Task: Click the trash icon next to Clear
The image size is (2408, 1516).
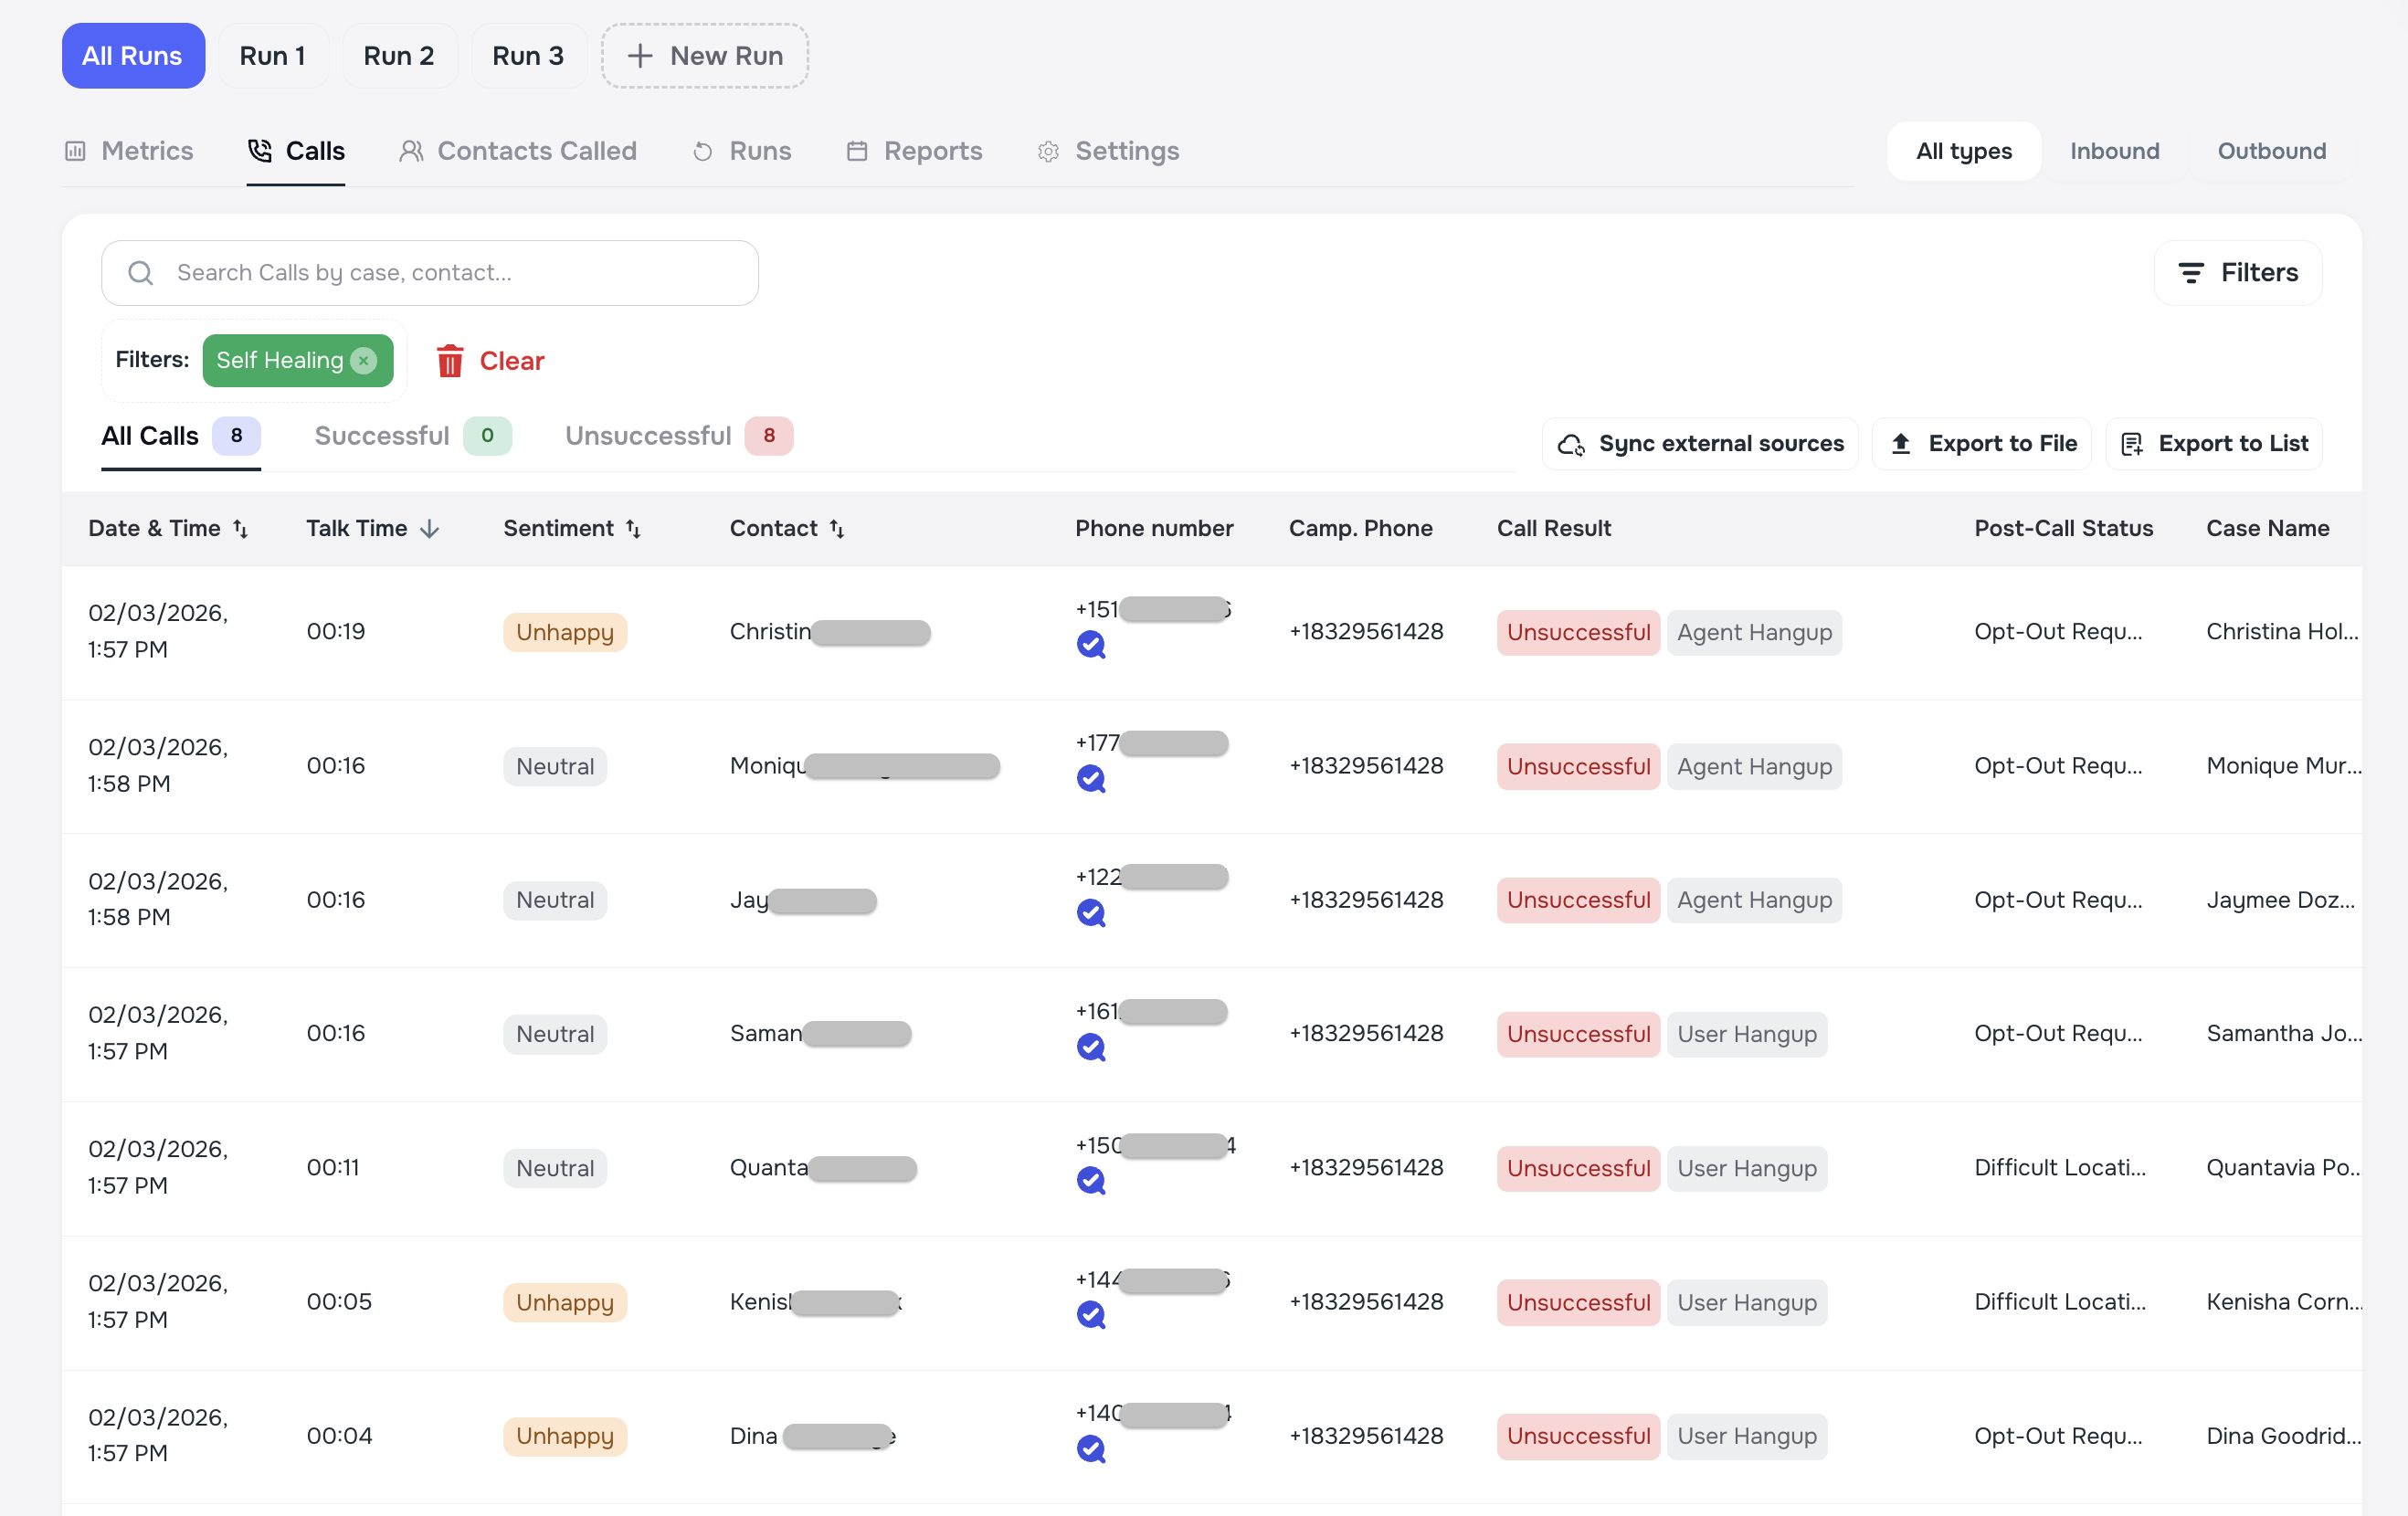Action: [x=450, y=361]
